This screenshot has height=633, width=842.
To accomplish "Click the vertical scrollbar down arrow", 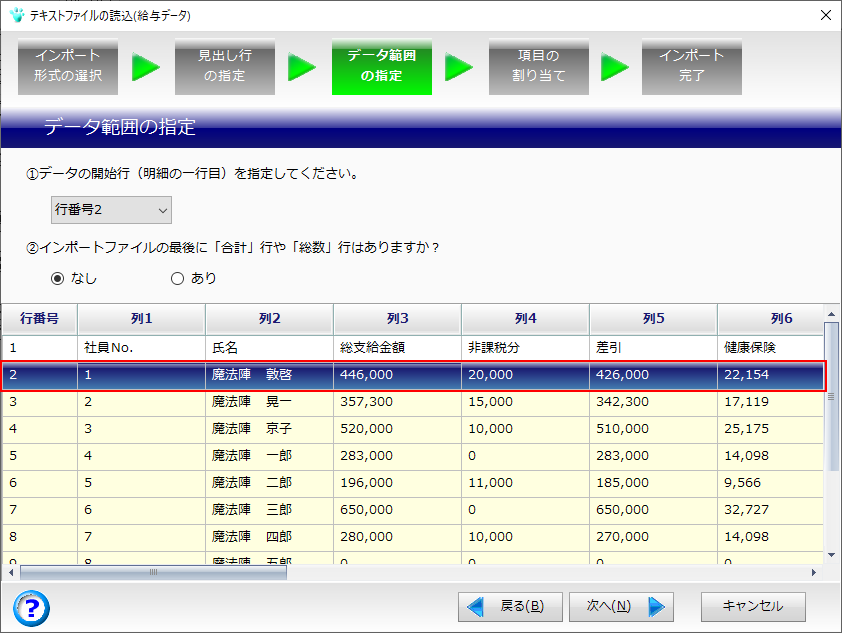I will click(831, 553).
